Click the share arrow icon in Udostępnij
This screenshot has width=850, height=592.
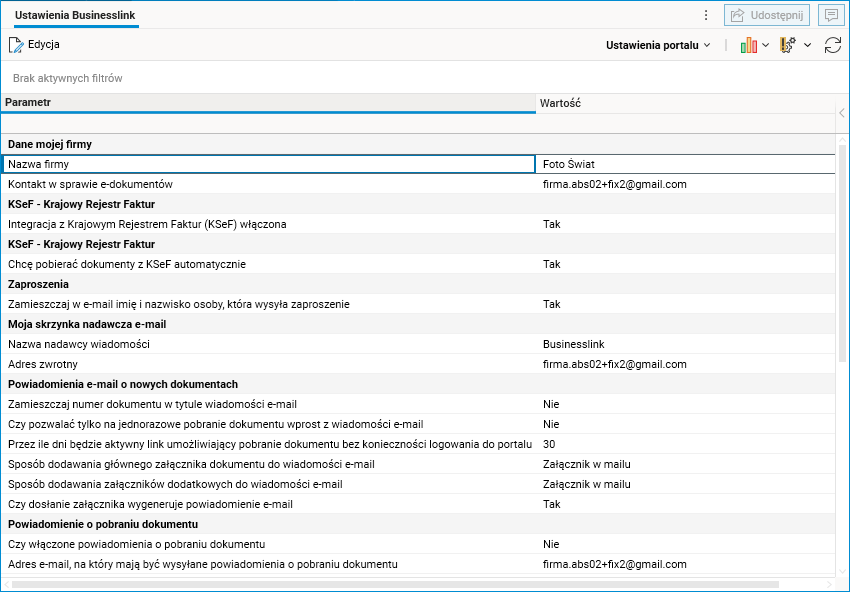coord(737,15)
